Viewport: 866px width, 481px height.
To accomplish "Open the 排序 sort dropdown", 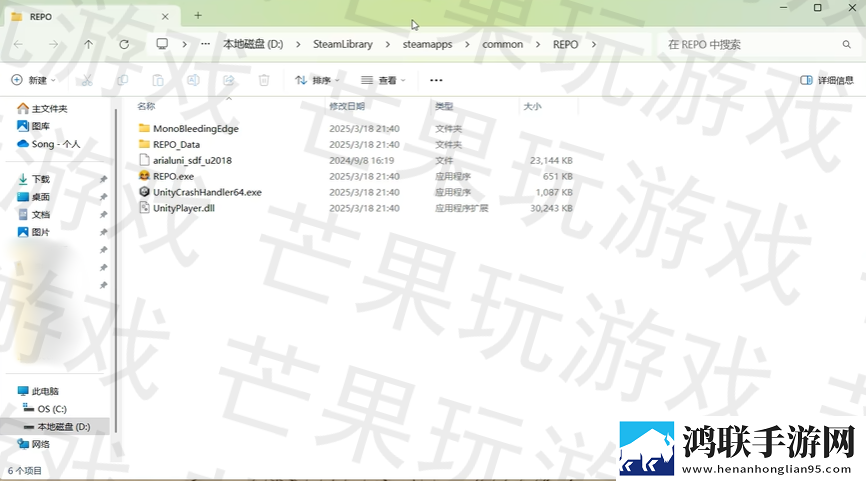I will (317, 80).
